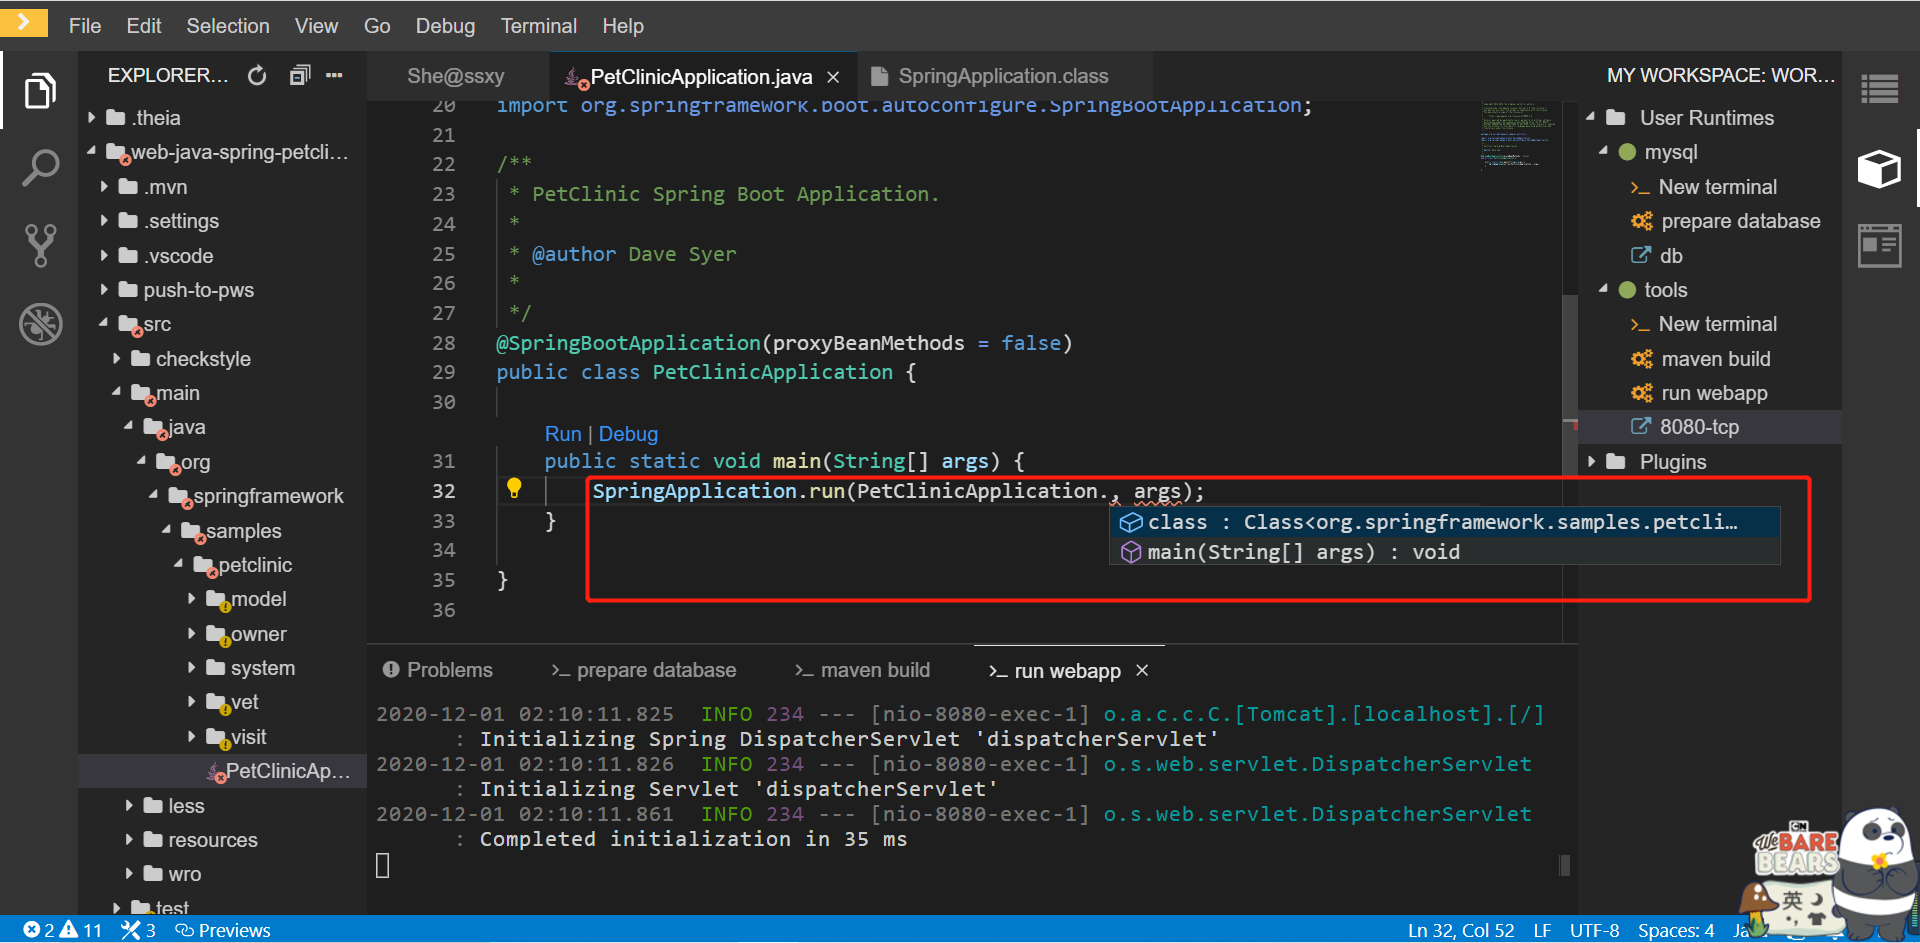Click Ln 32, Col 52 in status bar
The image size is (1920, 943).
pos(1461,930)
